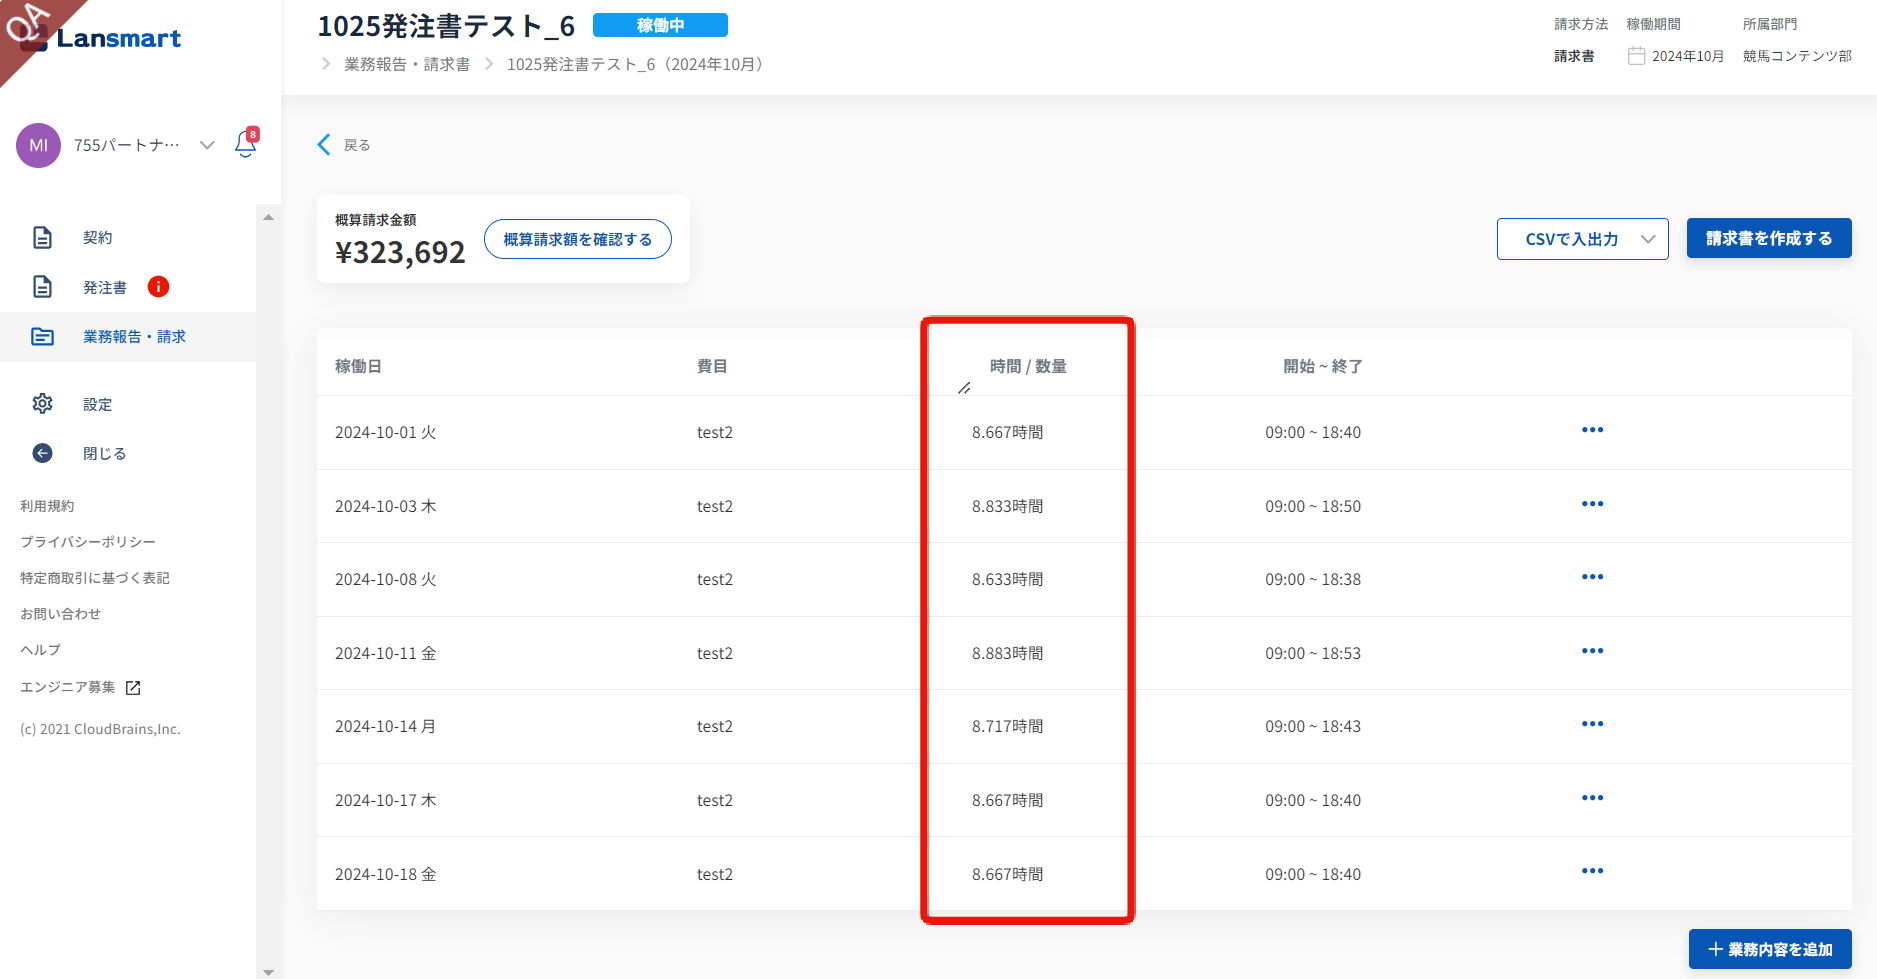Open more options for 2024-10-03 row
The width and height of the screenshot is (1877, 979).
(x=1593, y=504)
